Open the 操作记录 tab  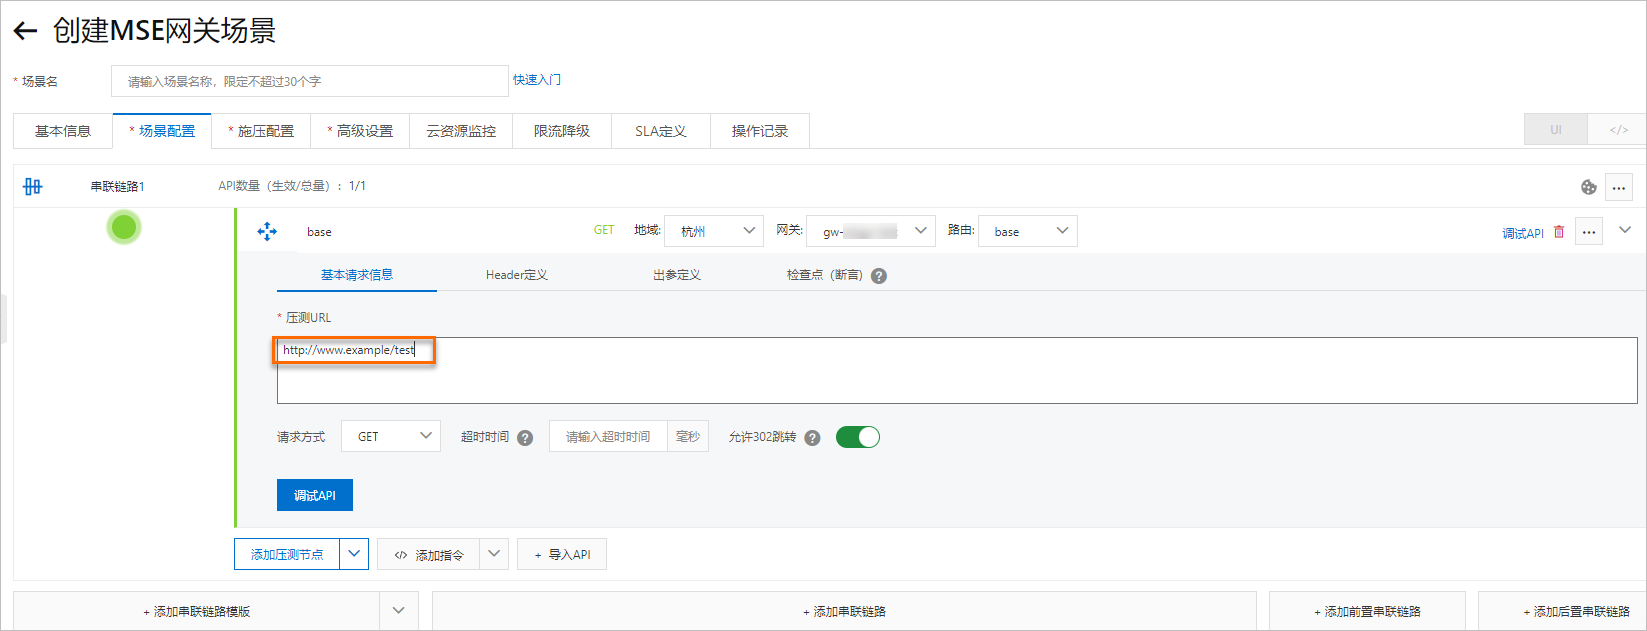tap(760, 131)
